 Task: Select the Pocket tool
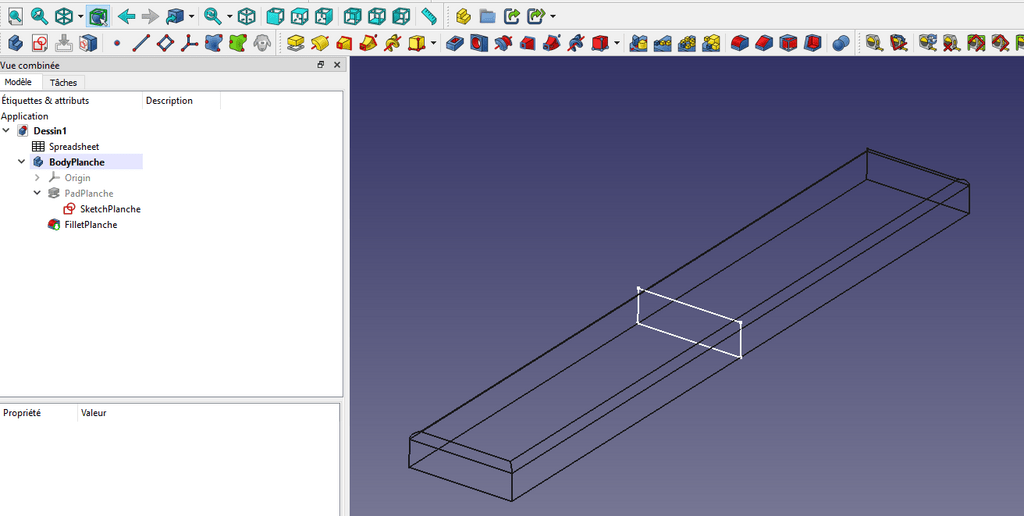[x=455, y=43]
